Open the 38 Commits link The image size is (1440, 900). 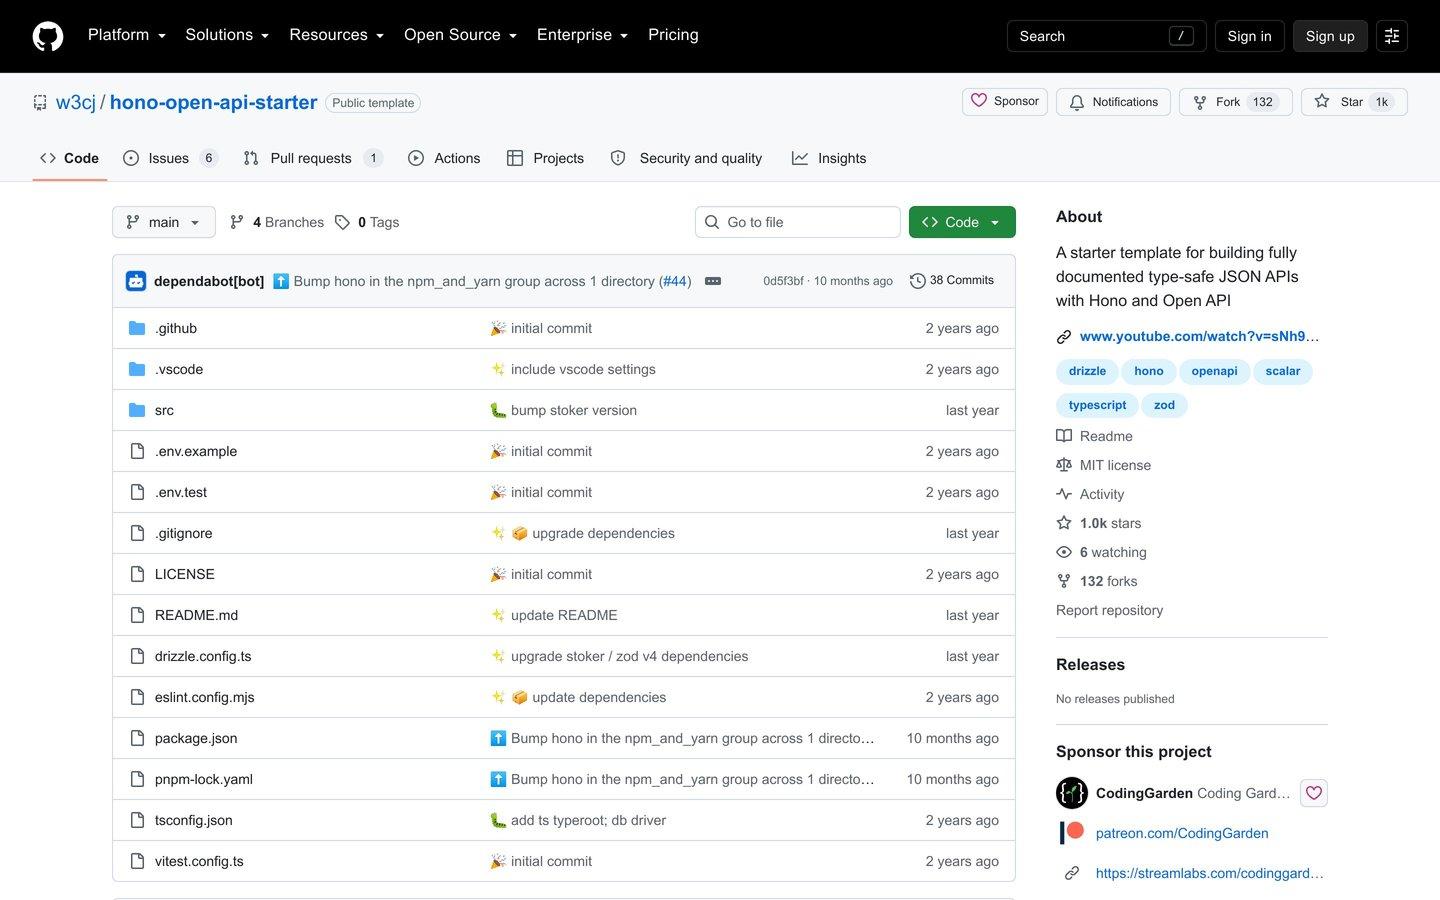[952, 281]
